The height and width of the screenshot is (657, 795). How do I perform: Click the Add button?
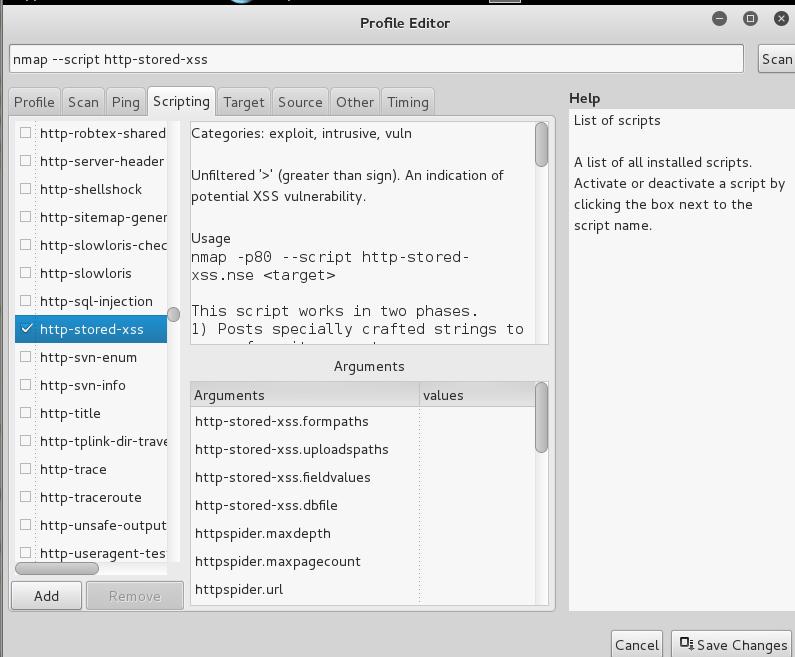click(46, 596)
